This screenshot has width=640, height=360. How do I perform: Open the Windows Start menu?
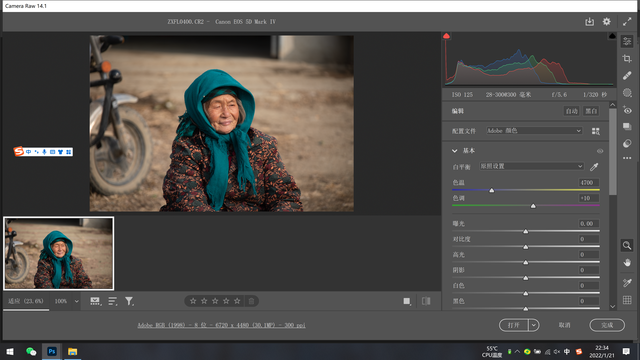[x=10, y=351]
